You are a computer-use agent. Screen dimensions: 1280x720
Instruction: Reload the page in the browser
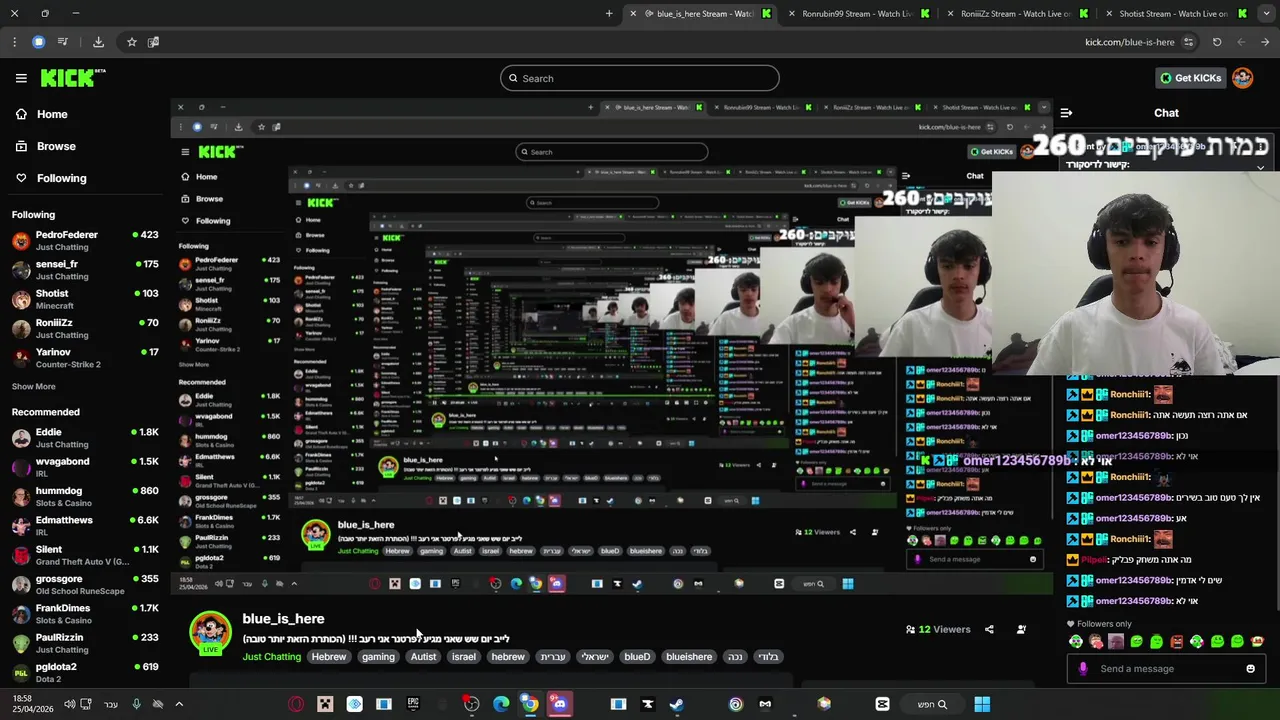pyautogui.click(x=1217, y=42)
